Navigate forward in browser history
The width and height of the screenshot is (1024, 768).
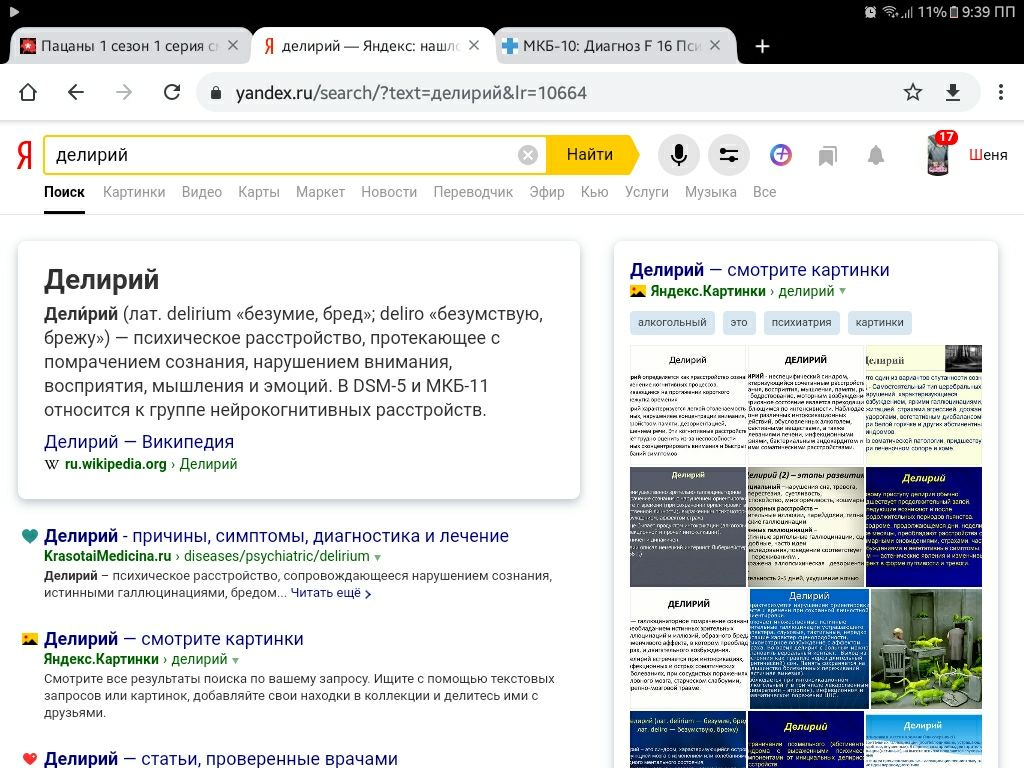(123, 92)
